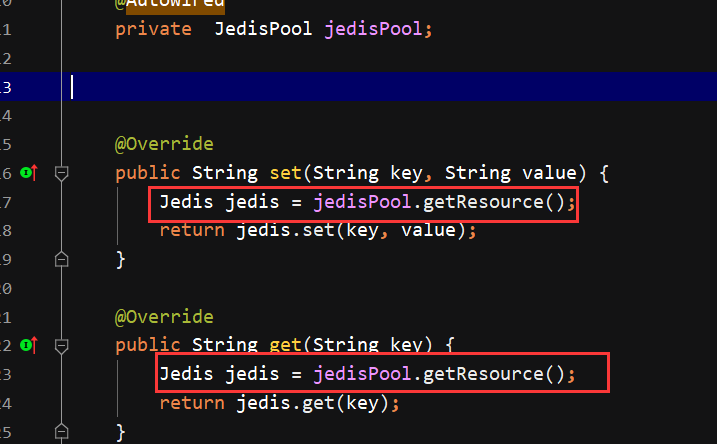
Task: Click the jedisPool field declaration name
Action: click(x=373, y=29)
